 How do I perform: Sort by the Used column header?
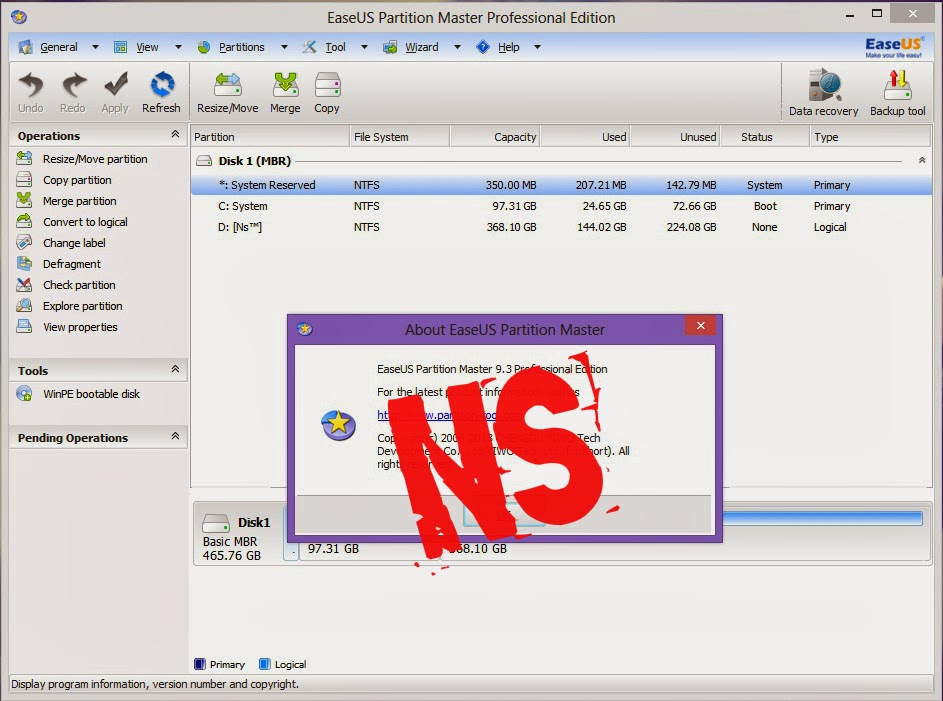click(585, 137)
